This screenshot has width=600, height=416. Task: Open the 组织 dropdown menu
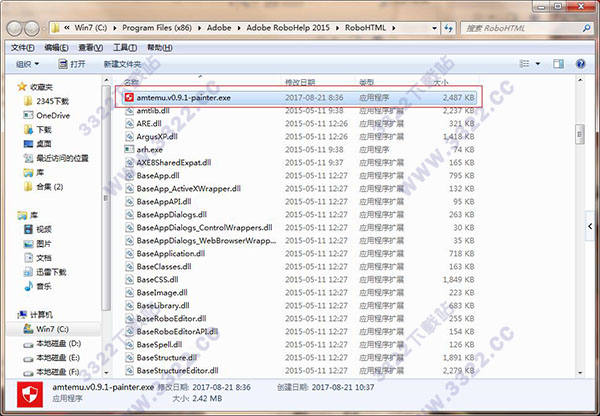point(27,64)
